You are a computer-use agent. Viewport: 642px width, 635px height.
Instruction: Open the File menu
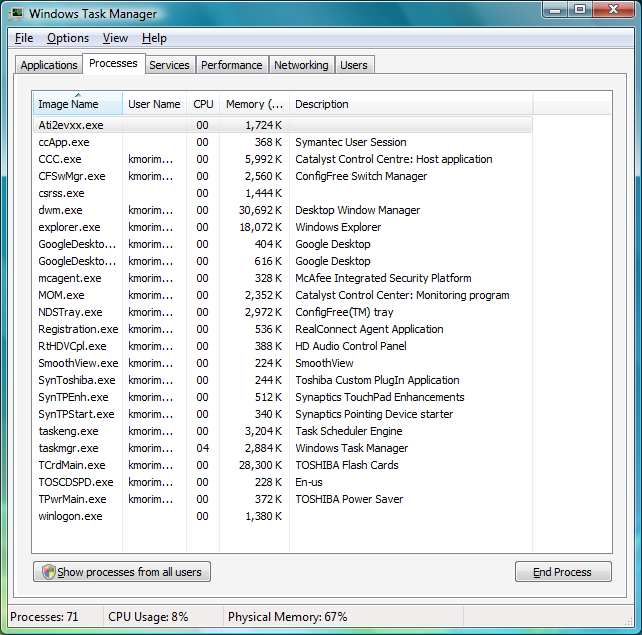24,38
